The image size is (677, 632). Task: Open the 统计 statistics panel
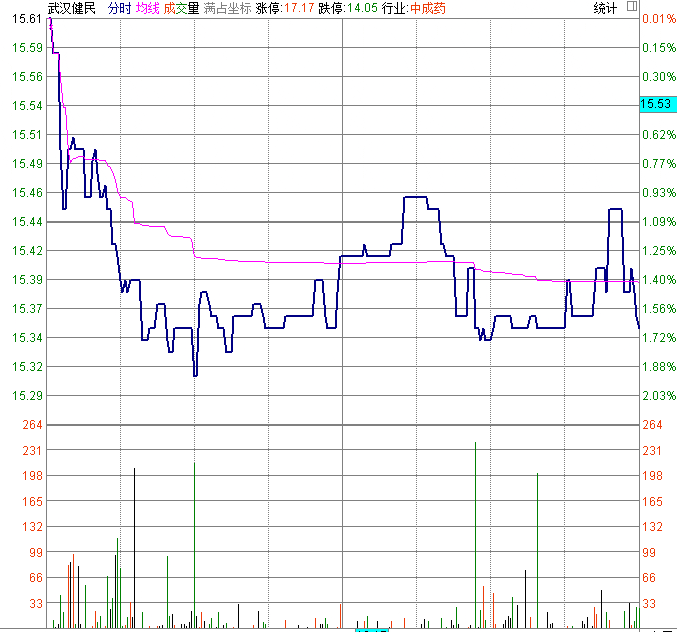pos(605,8)
